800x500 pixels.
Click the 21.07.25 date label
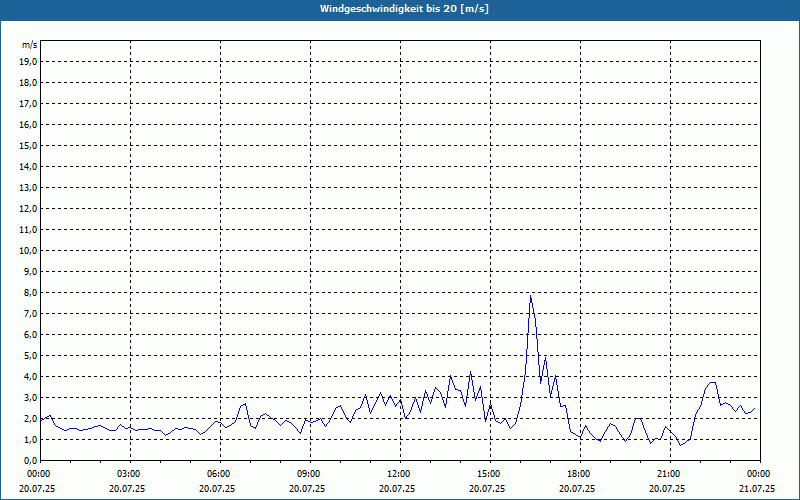pos(757,488)
